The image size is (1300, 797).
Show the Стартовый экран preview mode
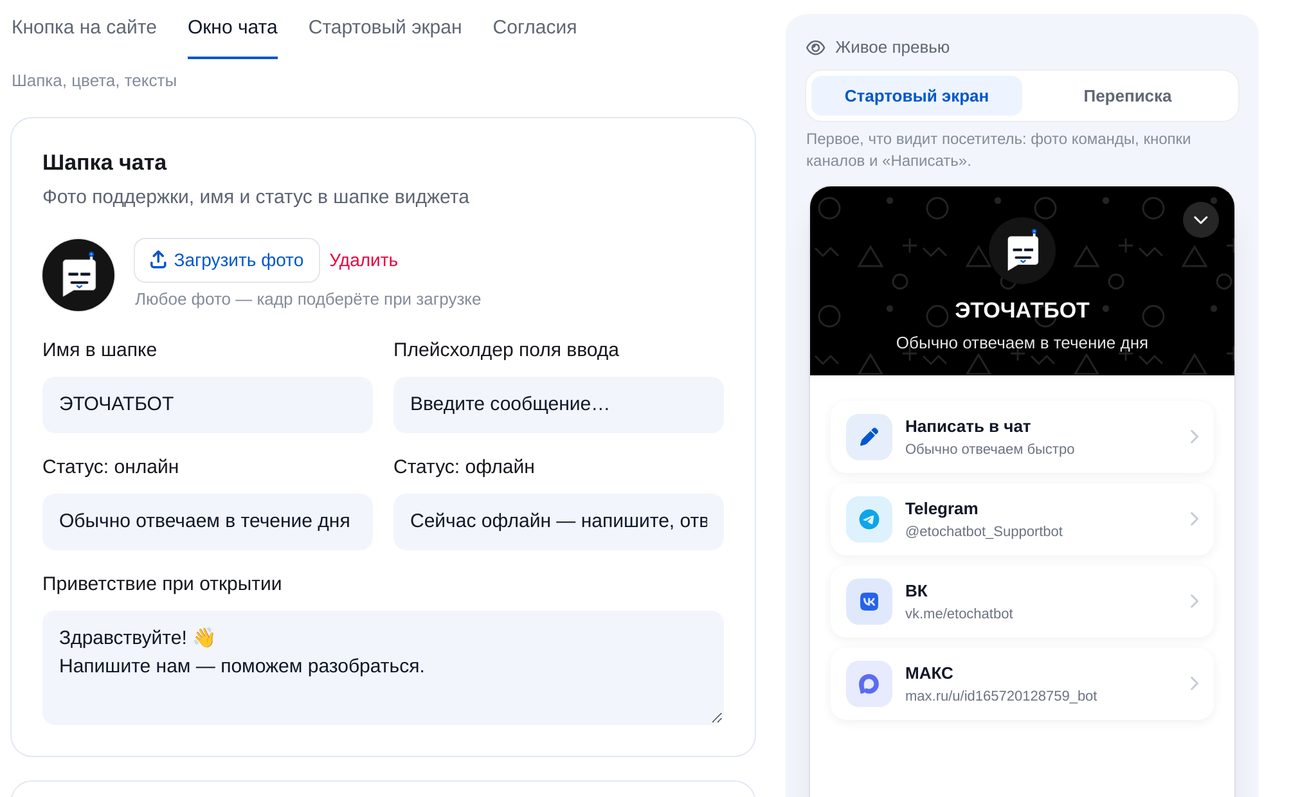(916, 96)
